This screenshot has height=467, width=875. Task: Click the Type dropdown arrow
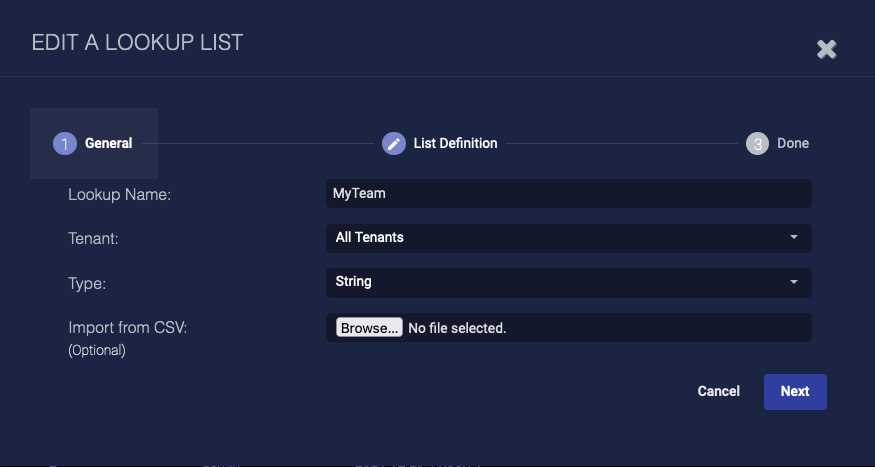pos(794,282)
